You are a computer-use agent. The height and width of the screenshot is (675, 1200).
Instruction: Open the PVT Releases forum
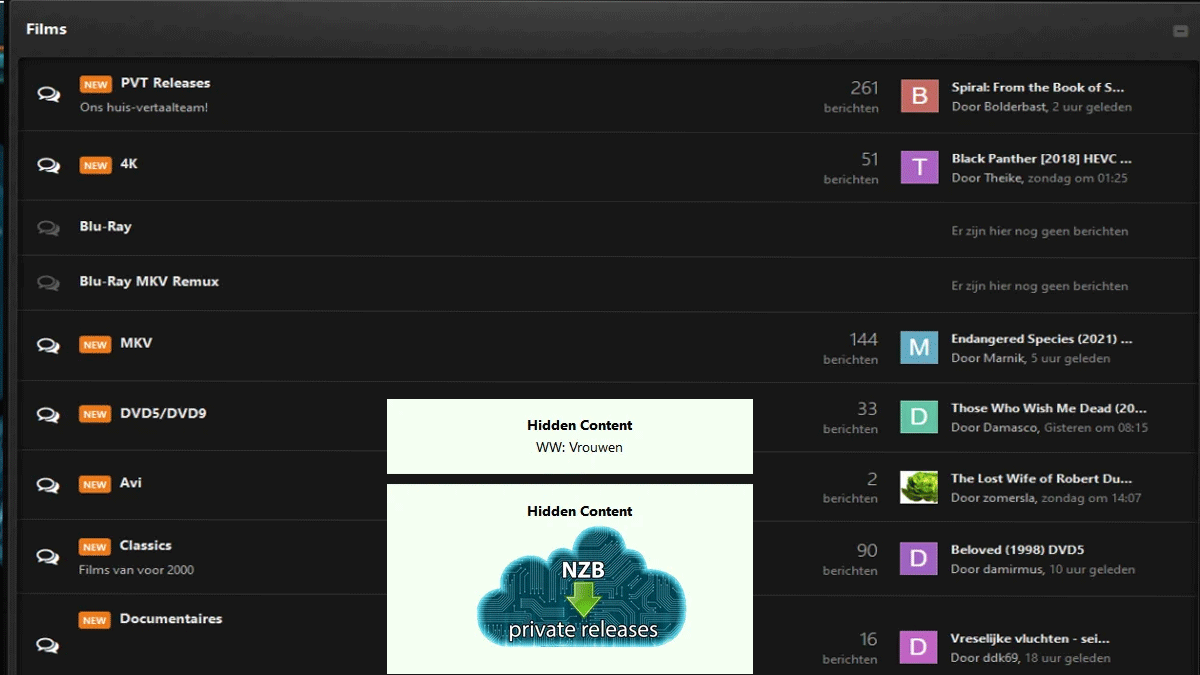(165, 83)
